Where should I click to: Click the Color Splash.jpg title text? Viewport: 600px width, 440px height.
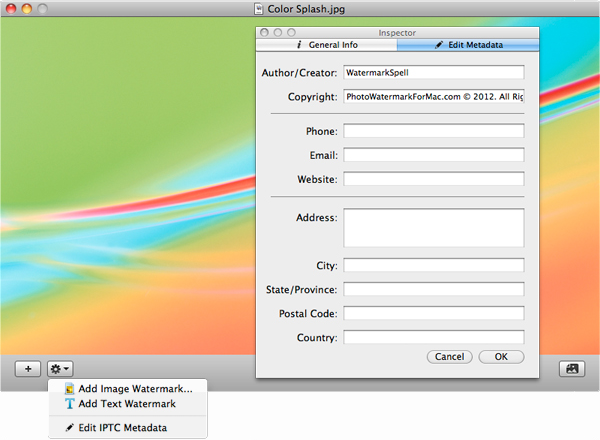(x=306, y=9)
